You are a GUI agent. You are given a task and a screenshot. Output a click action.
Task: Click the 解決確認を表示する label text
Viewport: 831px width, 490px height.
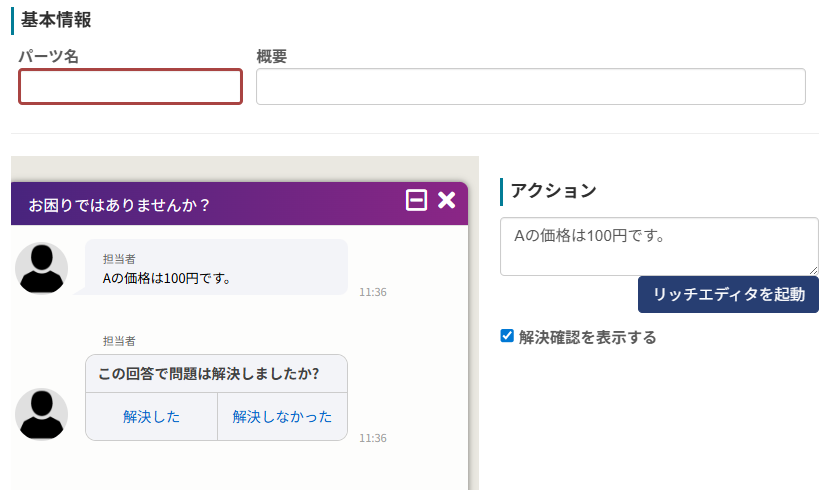click(x=587, y=337)
